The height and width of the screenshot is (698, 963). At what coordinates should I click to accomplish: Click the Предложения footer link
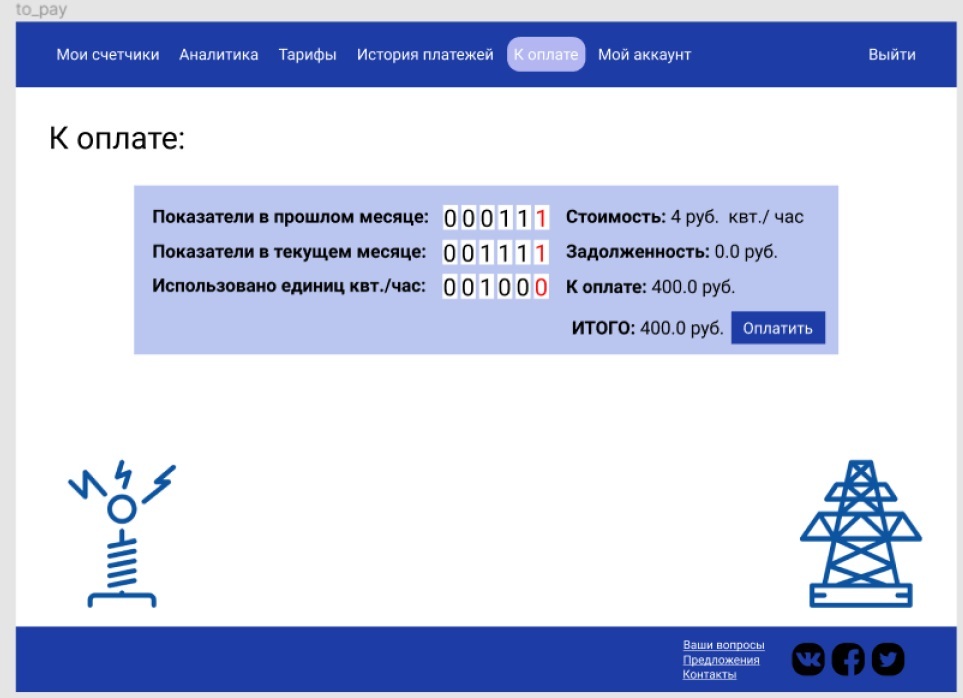coord(720,660)
